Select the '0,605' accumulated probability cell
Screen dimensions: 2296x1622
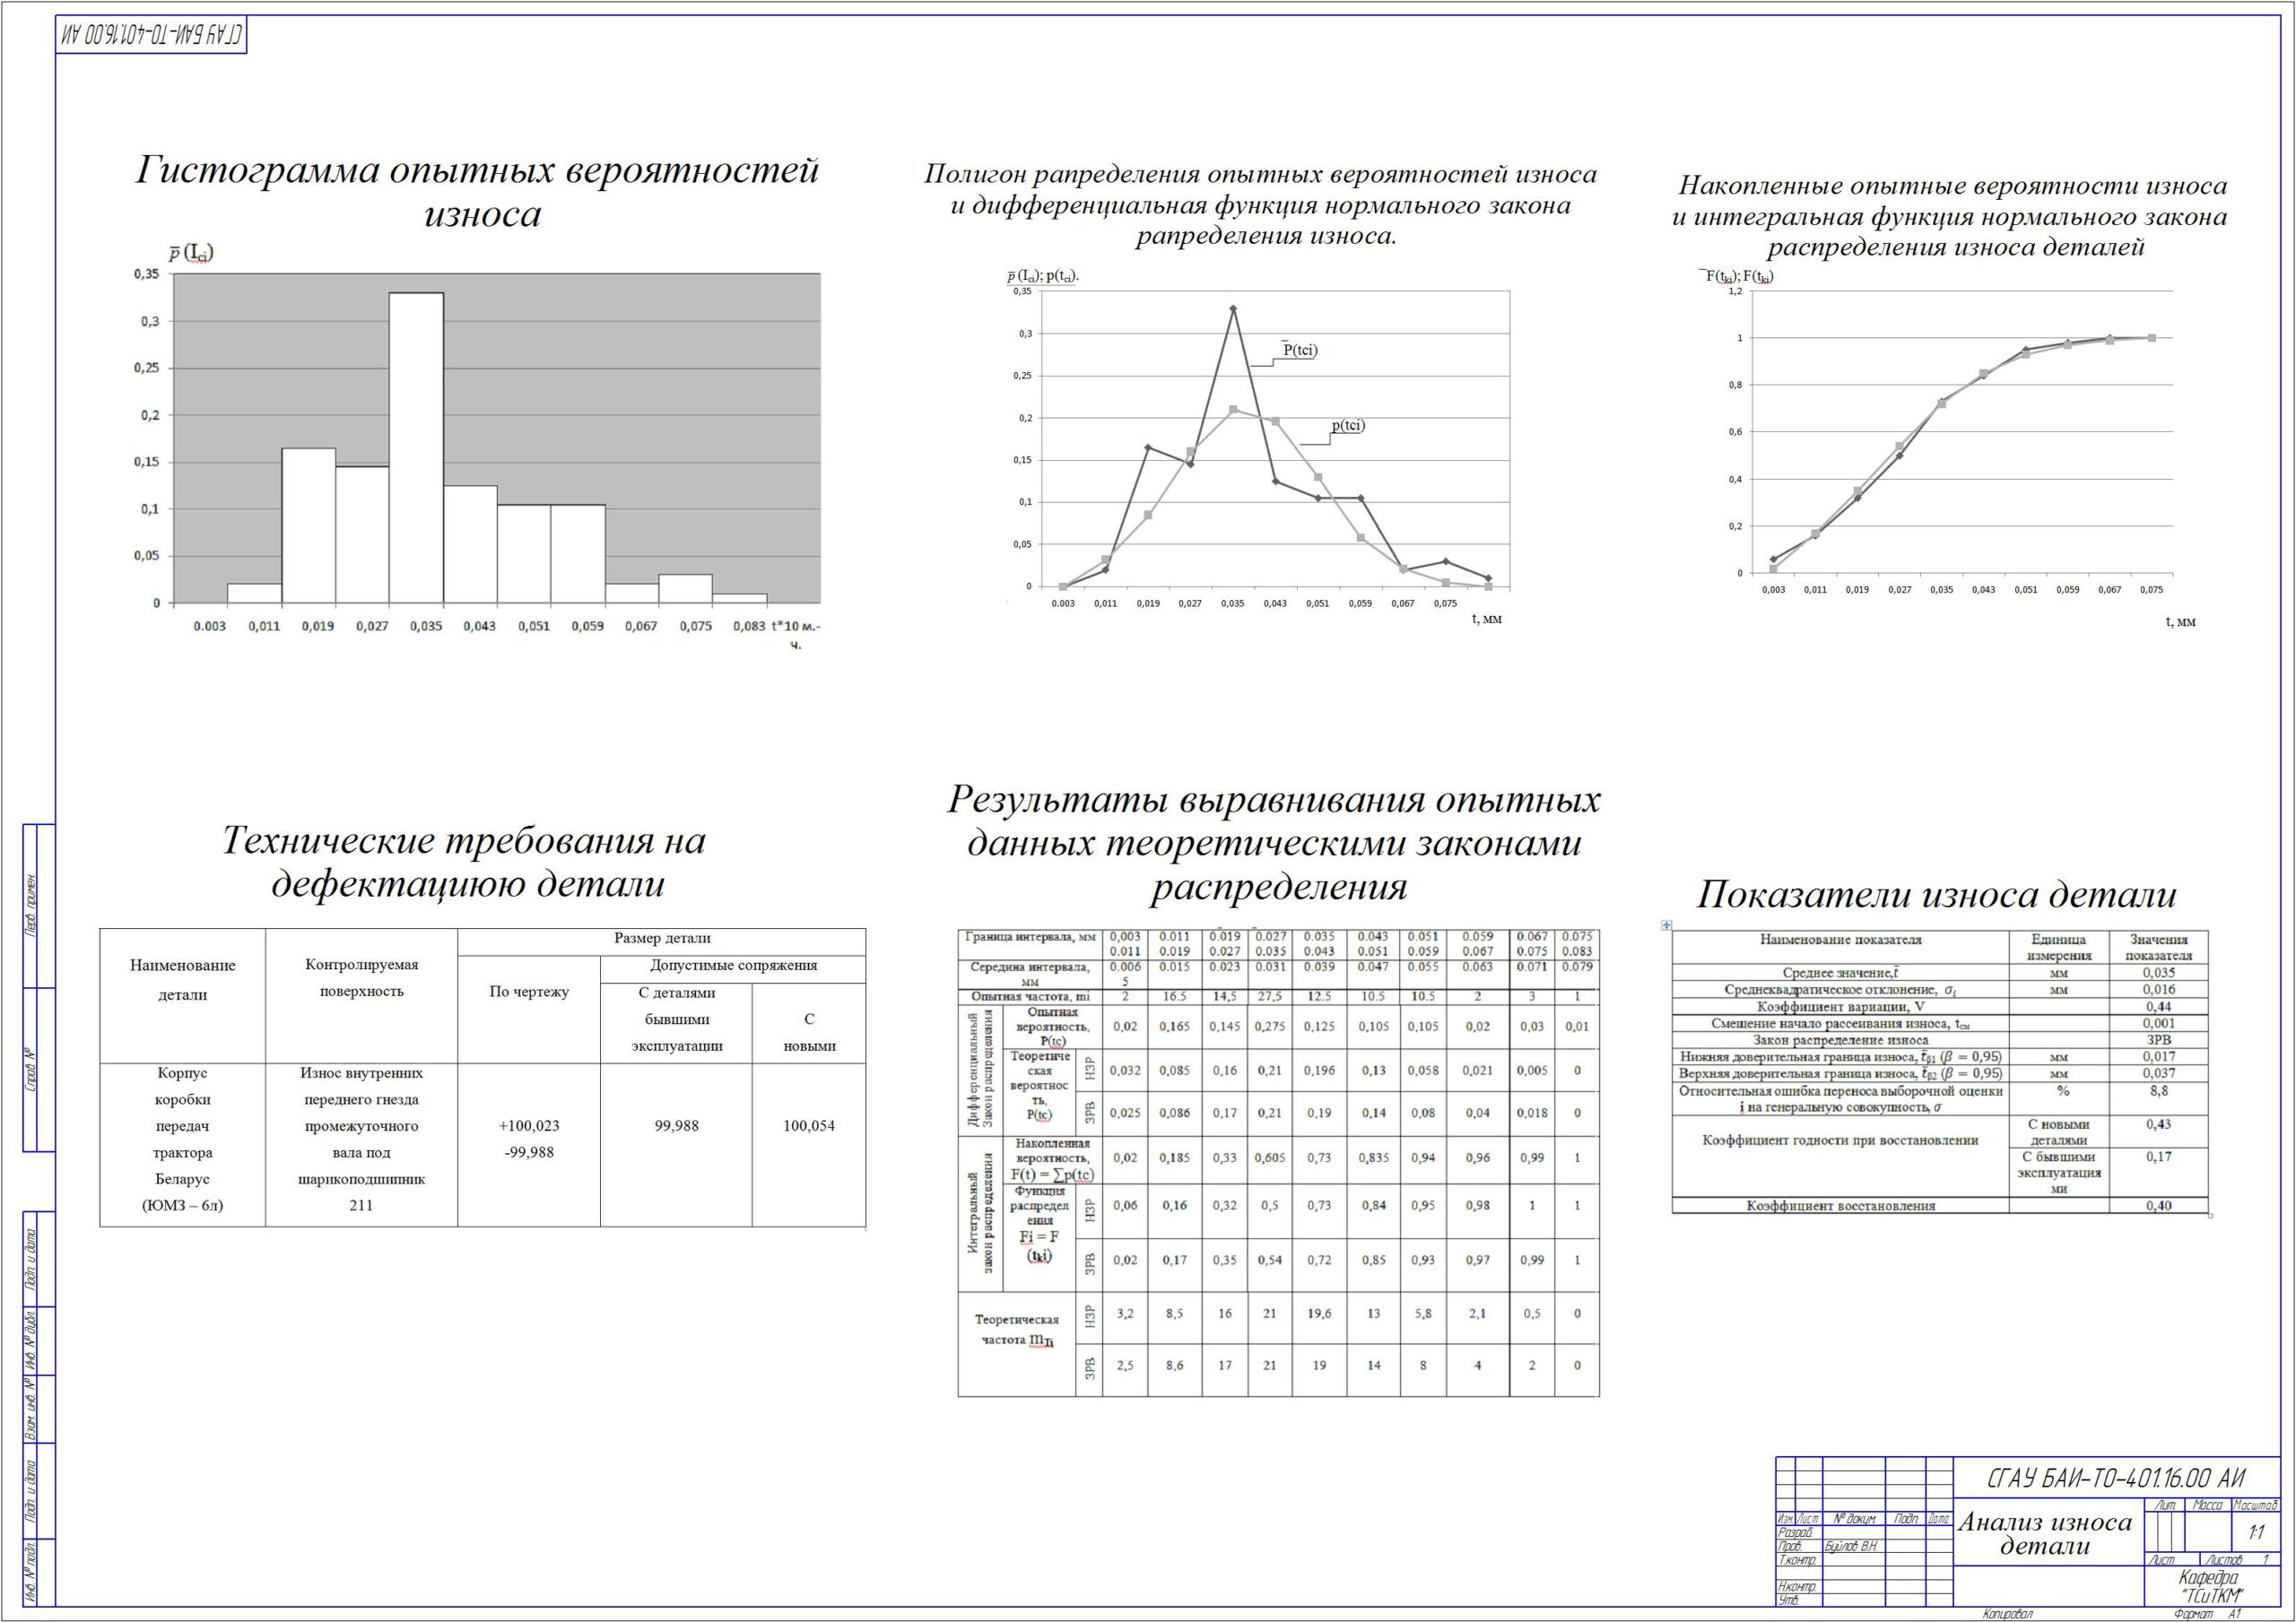[1270, 1158]
